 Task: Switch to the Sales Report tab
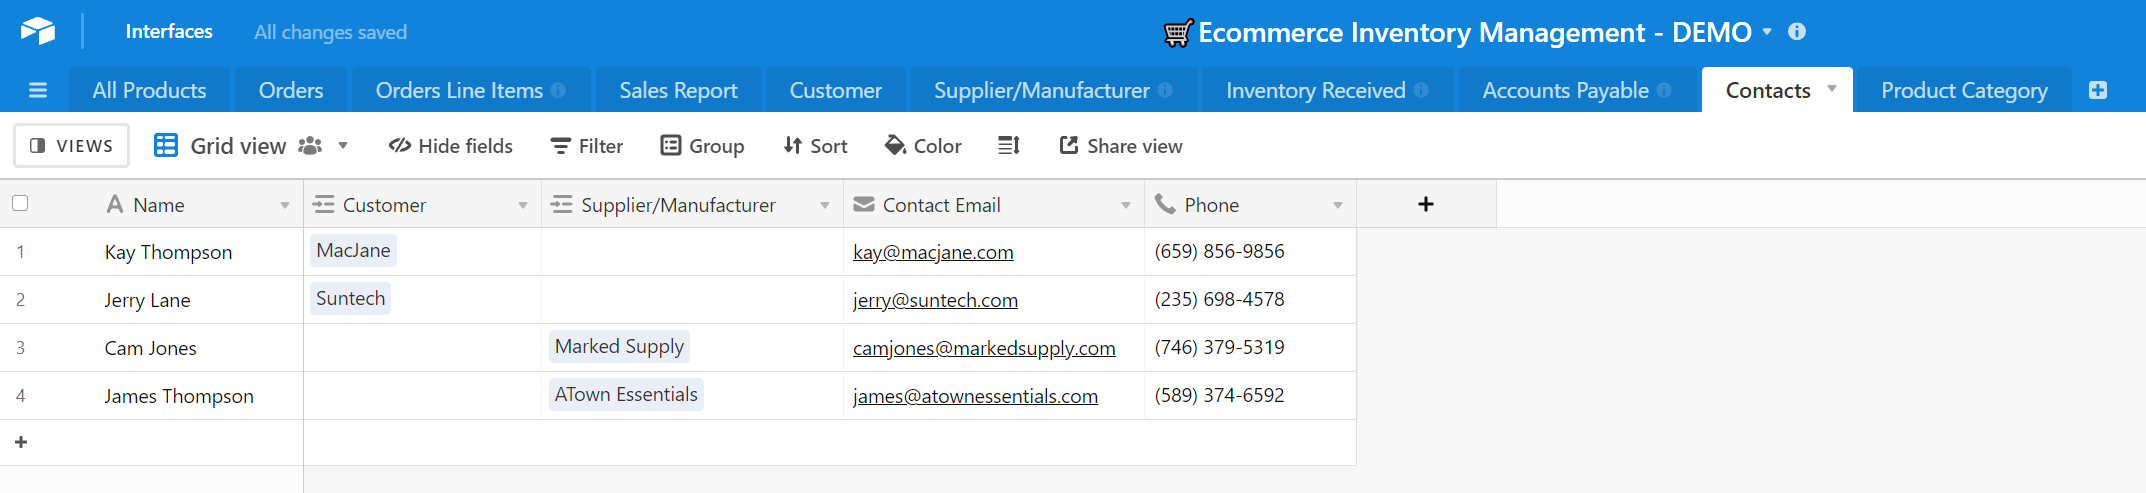tap(678, 91)
